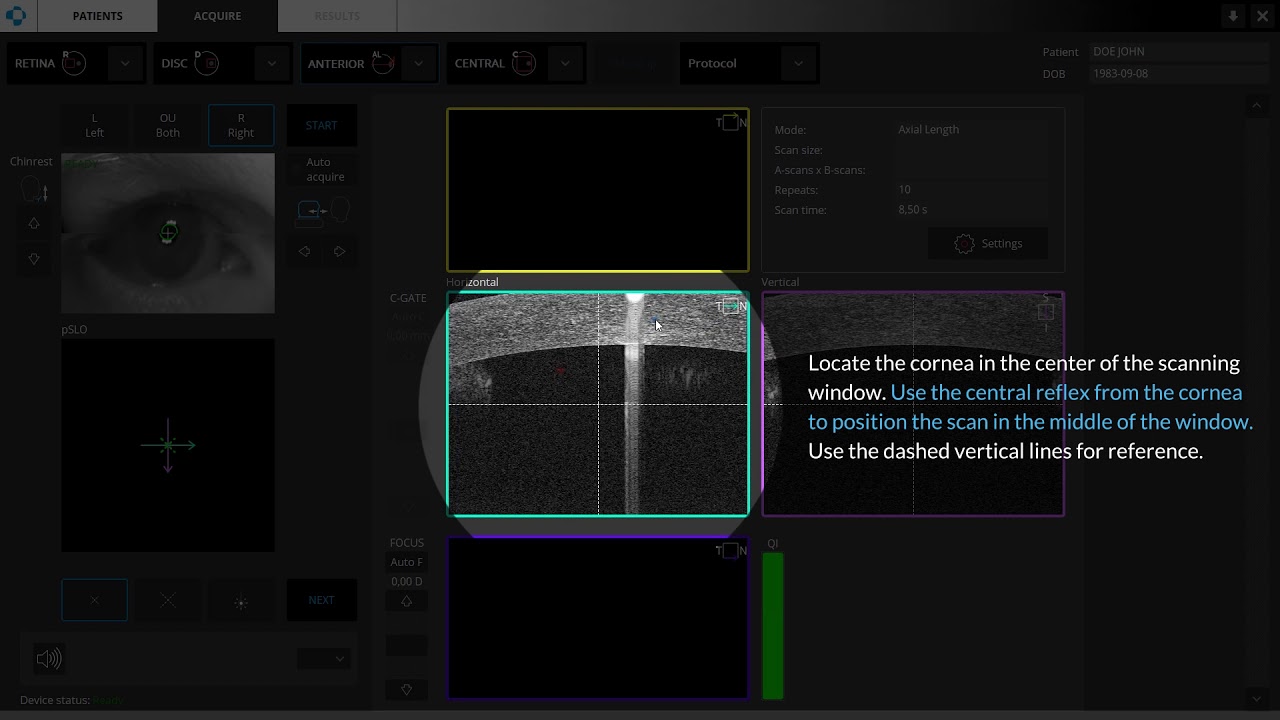Click the Scan time value 8,50 s
The height and width of the screenshot is (720, 1280).
pos(913,210)
